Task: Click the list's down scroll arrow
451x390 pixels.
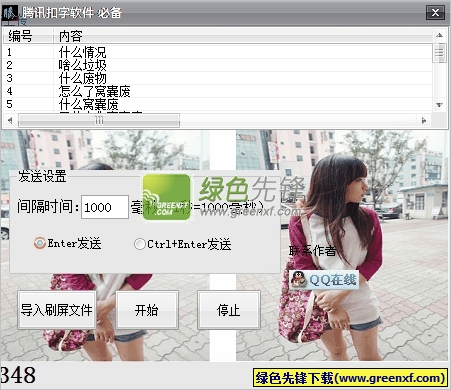Action: tap(439, 105)
